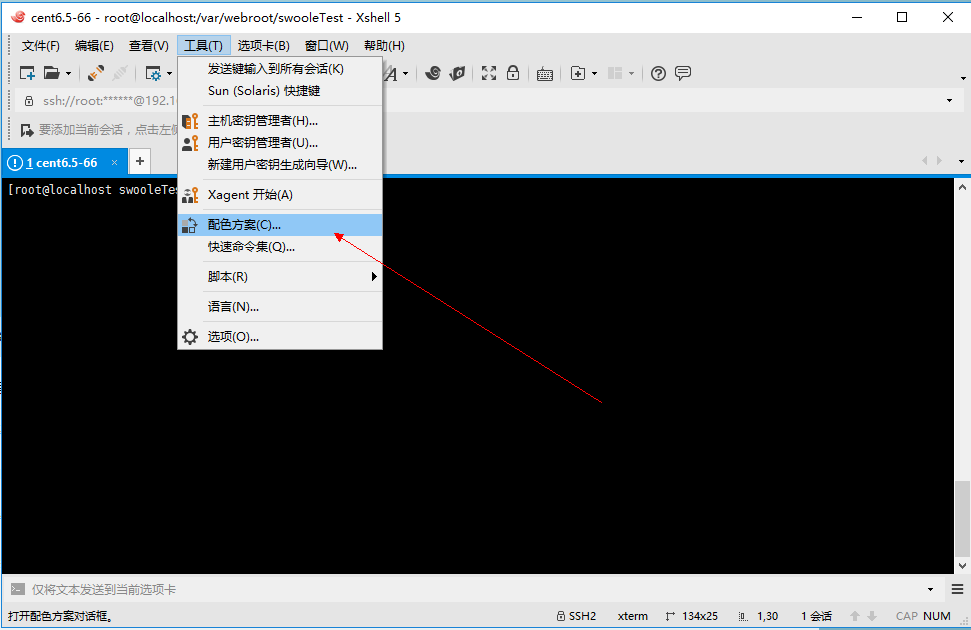Expand the New transfer dropdown arrow
The height and width of the screenshot is (630, 971).
point(594,74)
